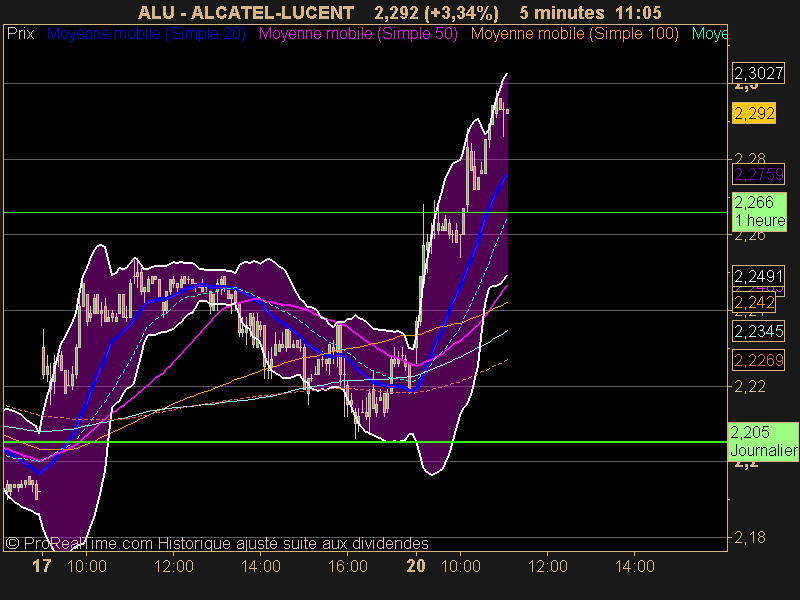800x600 pixels.
Task: Click the 10:00 label following day 17
Action: click(87, 566)
